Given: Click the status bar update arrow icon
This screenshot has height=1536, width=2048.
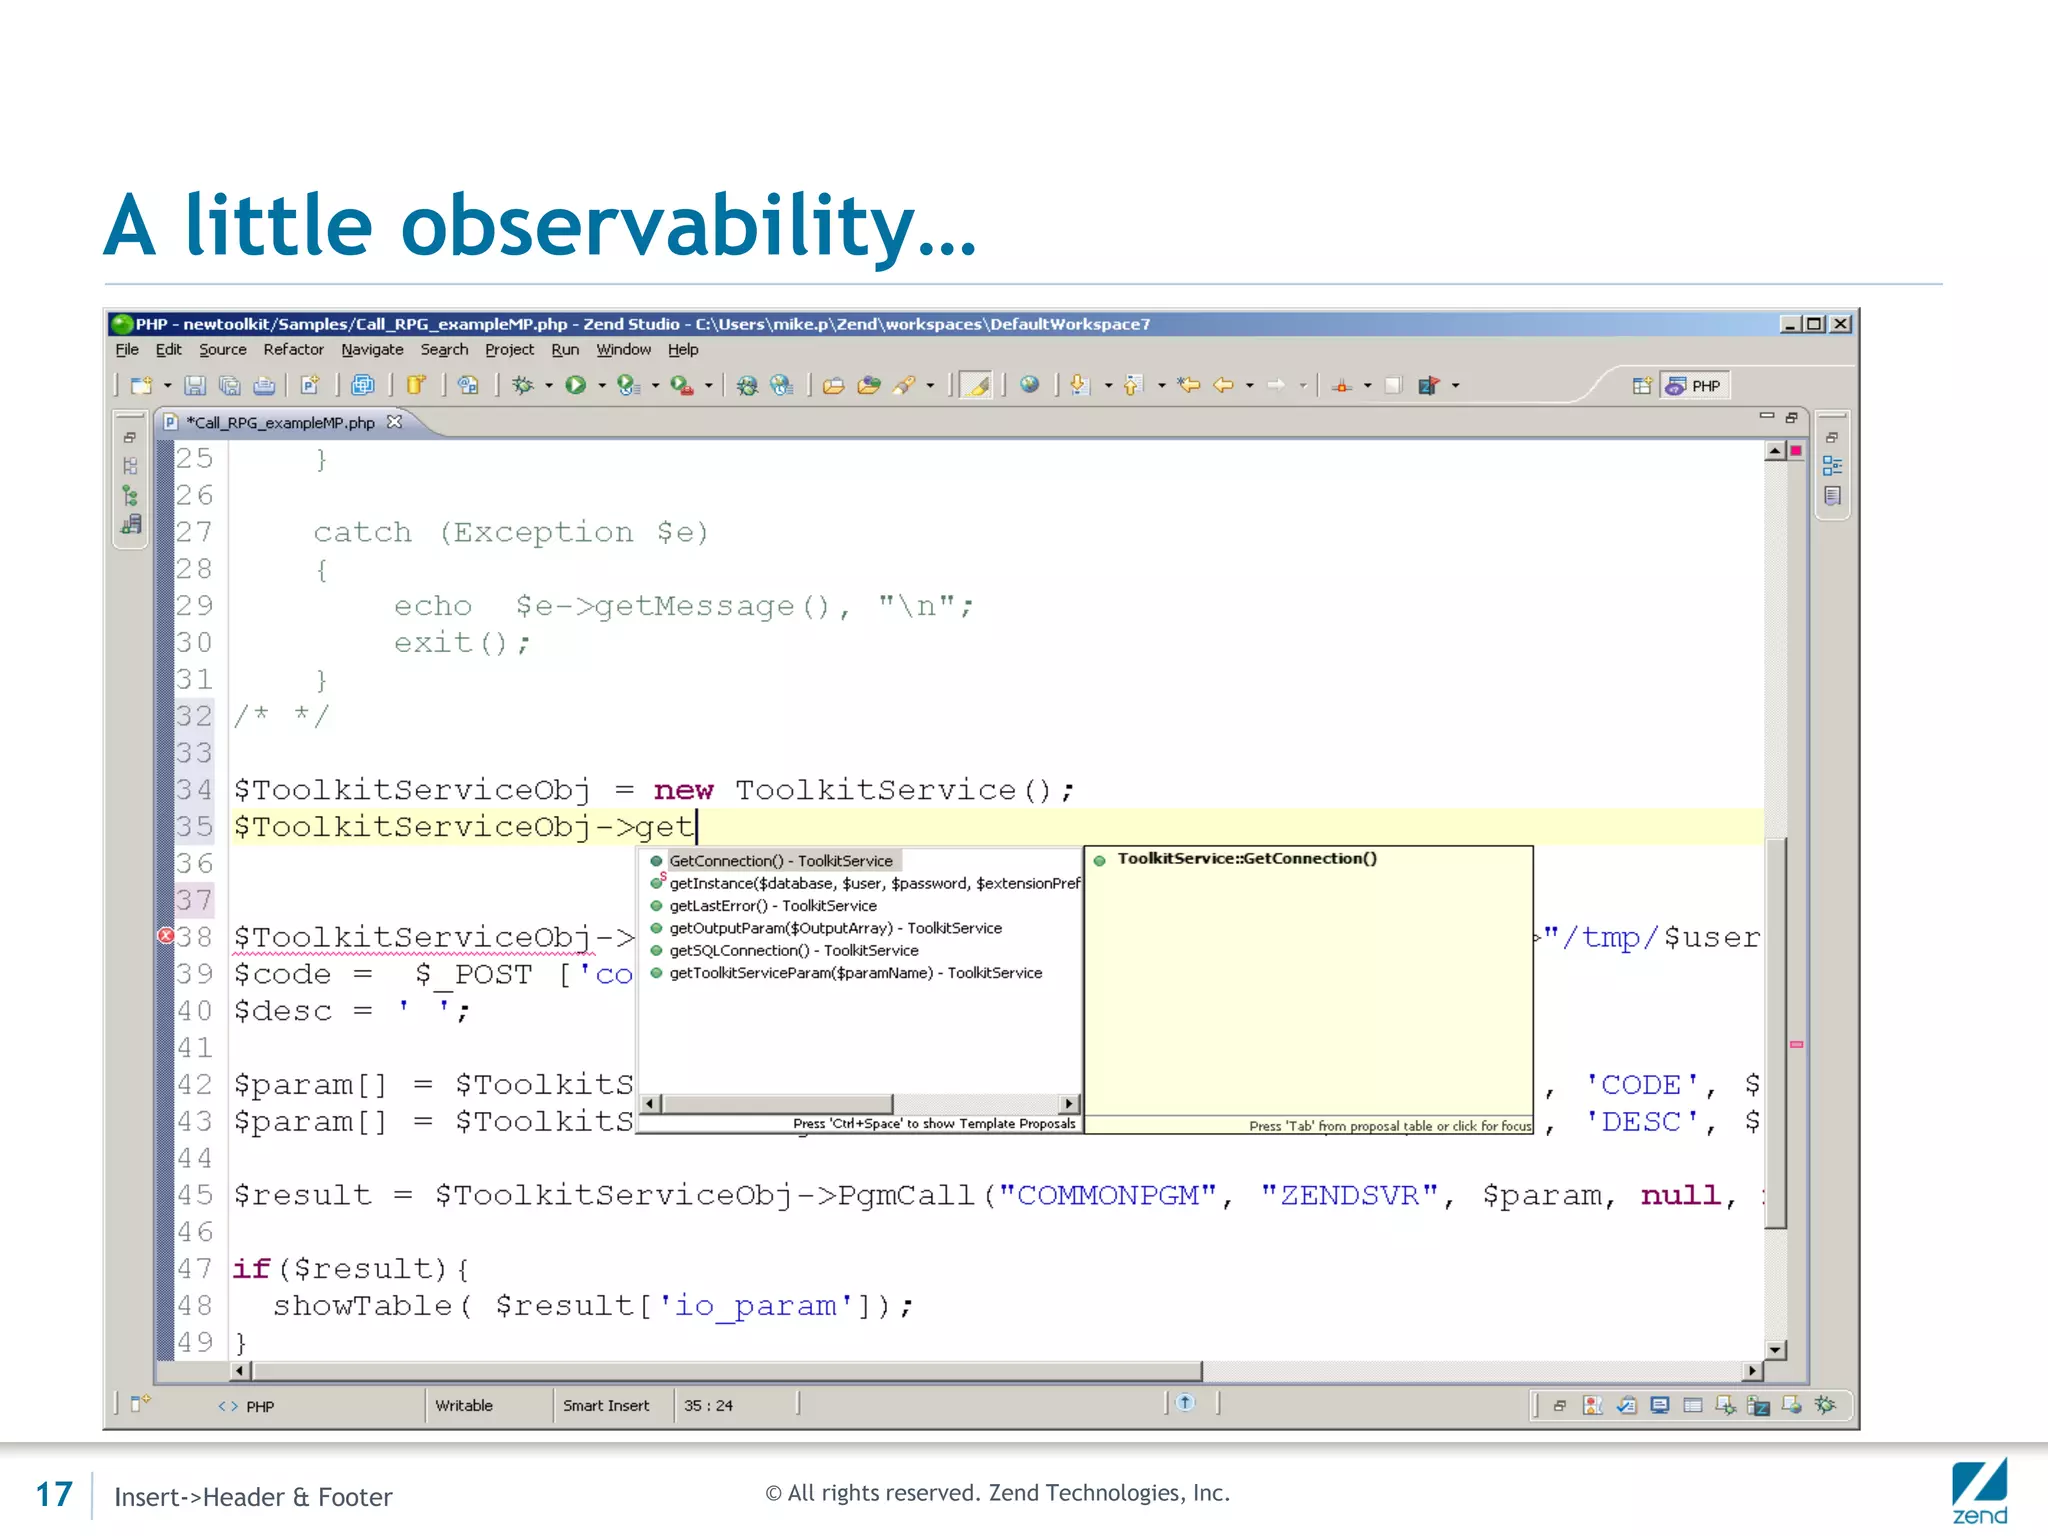Looking at the screenshot, I should 1186,1403.
